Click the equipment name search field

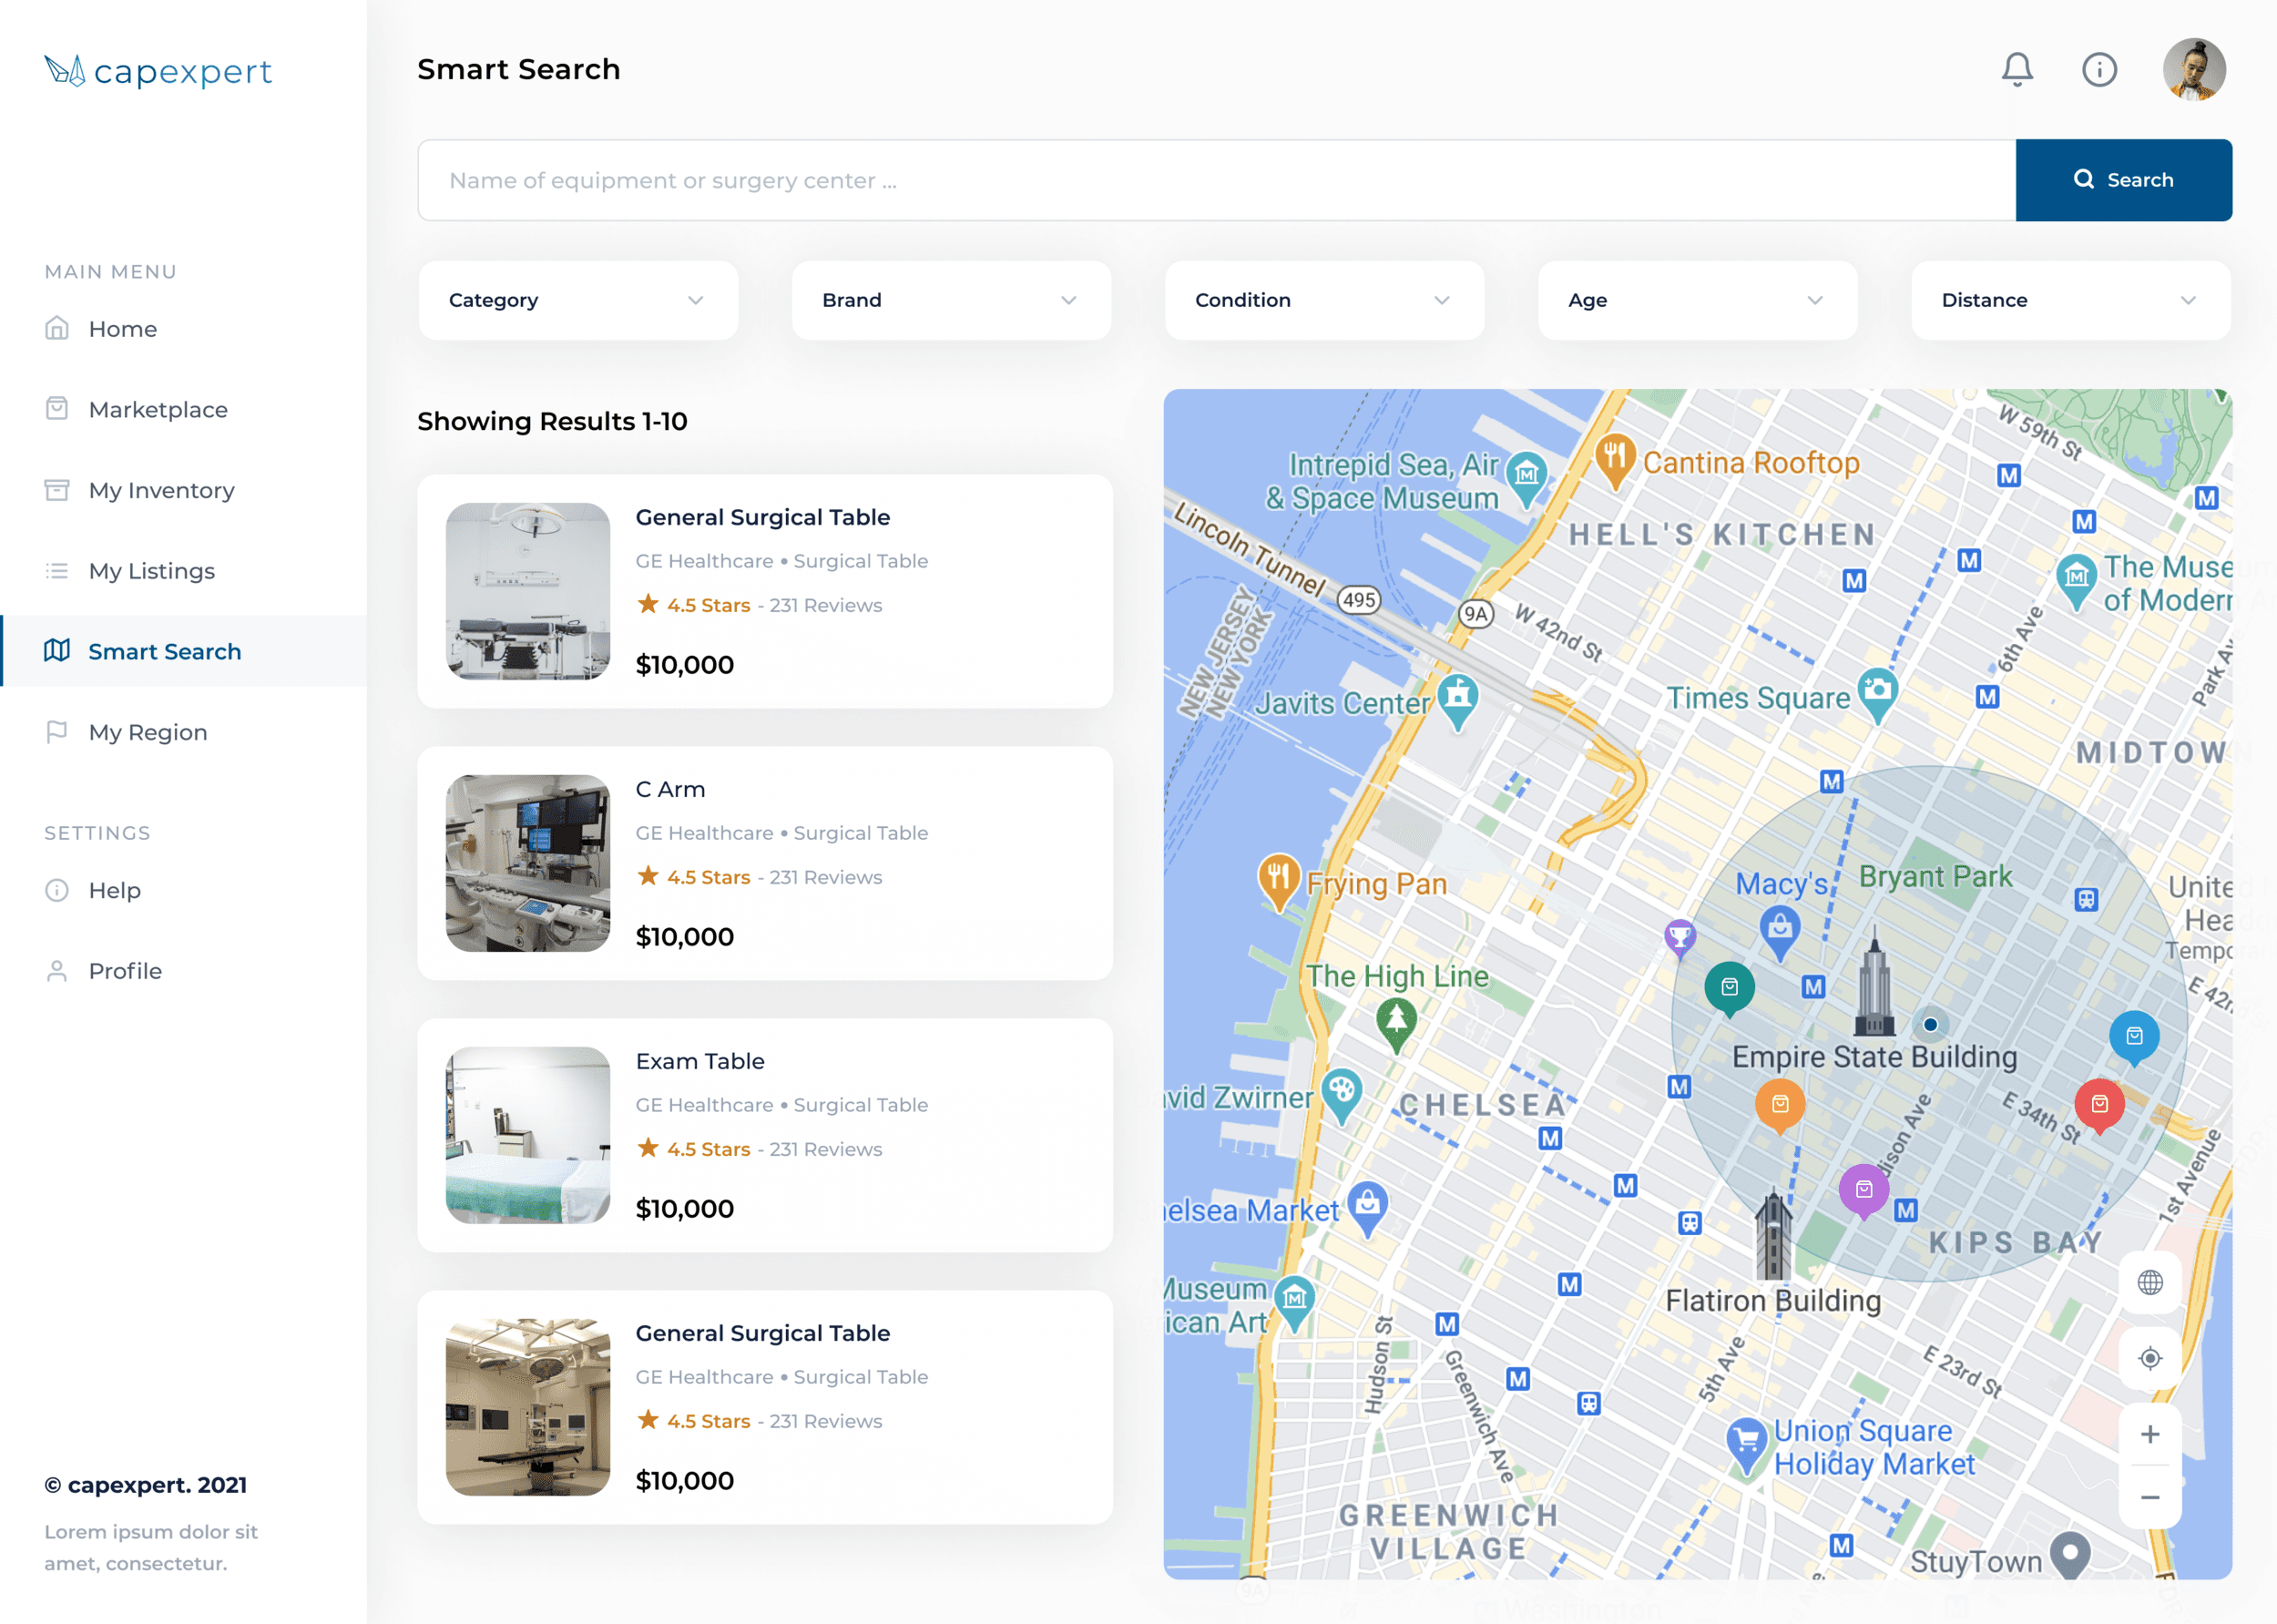click(x=1215, y=180)
